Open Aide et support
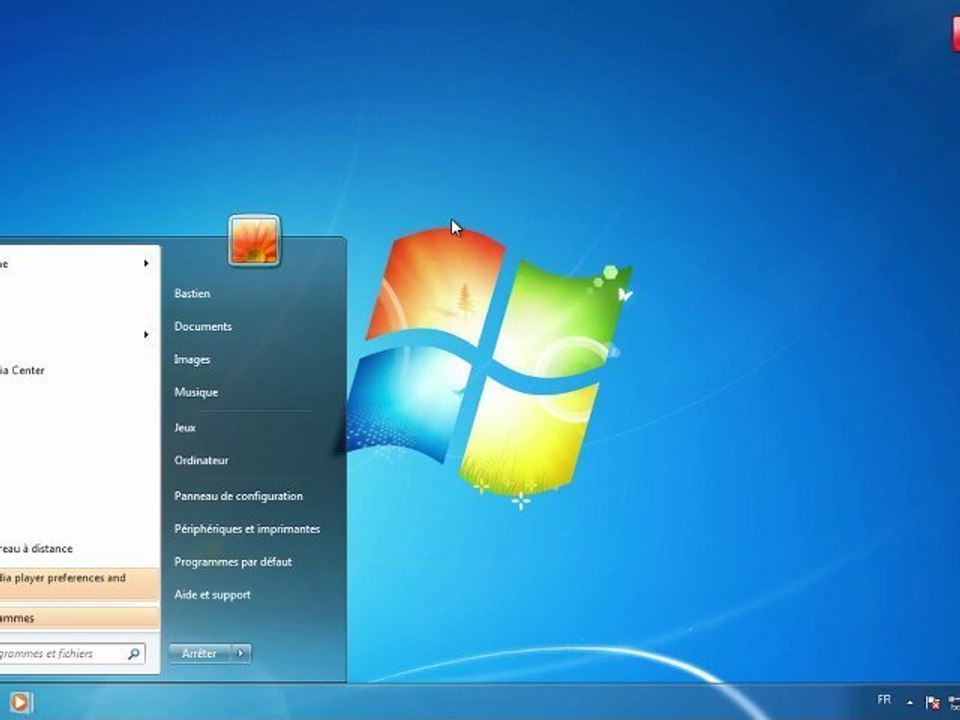This screenshot has height=720, width=960. pyautogui.click(x=212, y=594)
